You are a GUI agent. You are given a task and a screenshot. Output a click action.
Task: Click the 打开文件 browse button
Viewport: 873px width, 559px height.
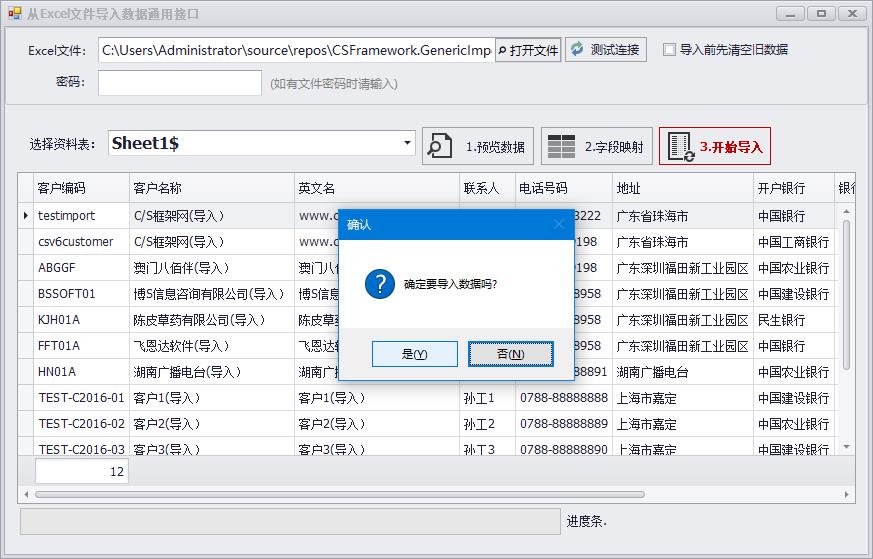[x=527, y=50]
